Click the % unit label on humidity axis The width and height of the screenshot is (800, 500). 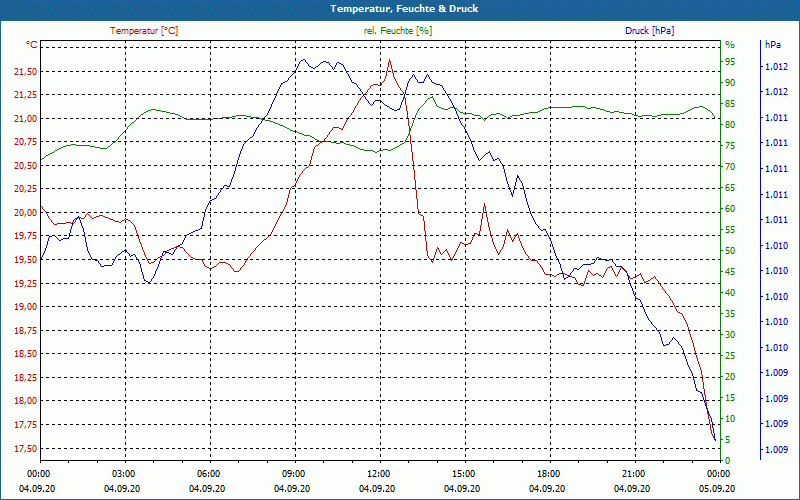click(x=730, y=45)
